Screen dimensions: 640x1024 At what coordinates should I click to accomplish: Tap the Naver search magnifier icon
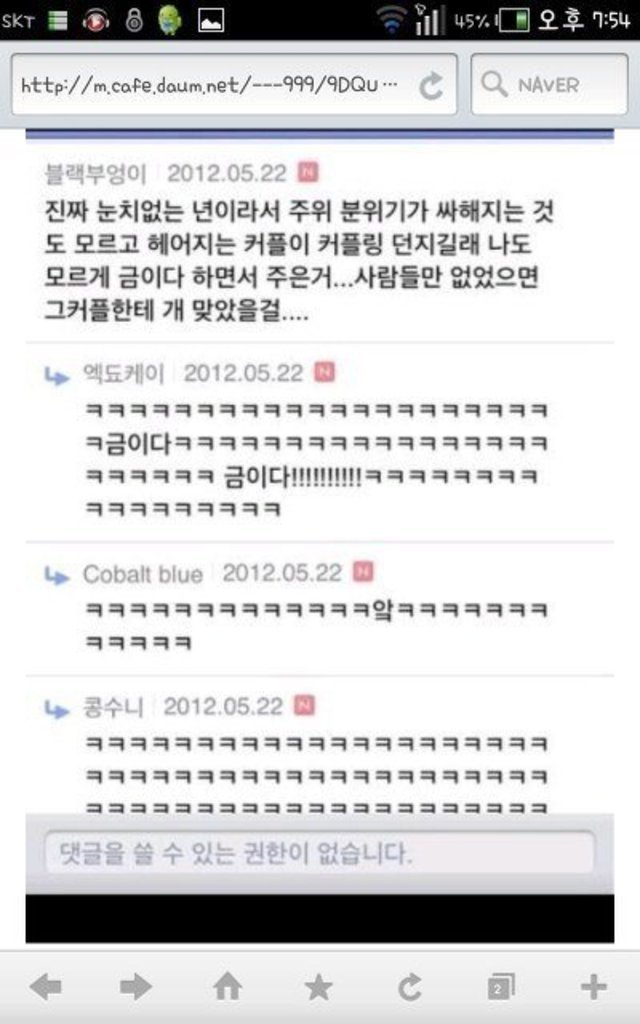click(494, 84)
